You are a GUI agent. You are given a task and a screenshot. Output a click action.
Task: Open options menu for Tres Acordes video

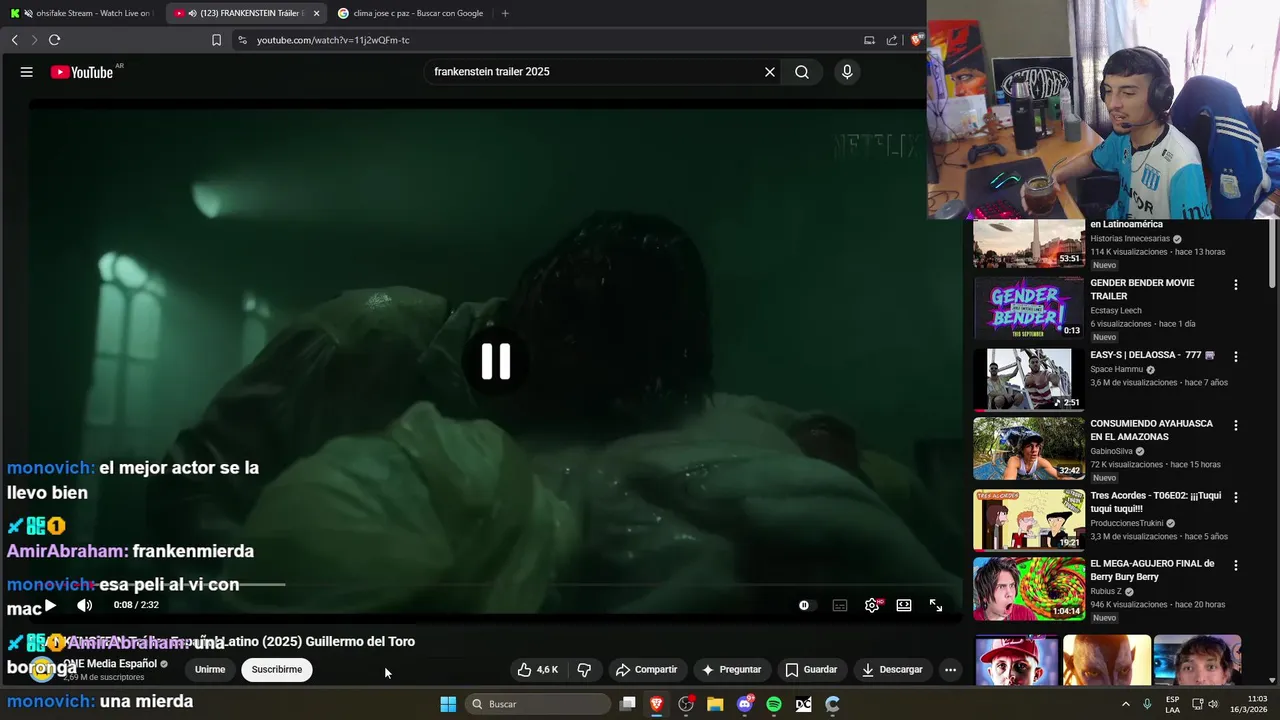1235,497
